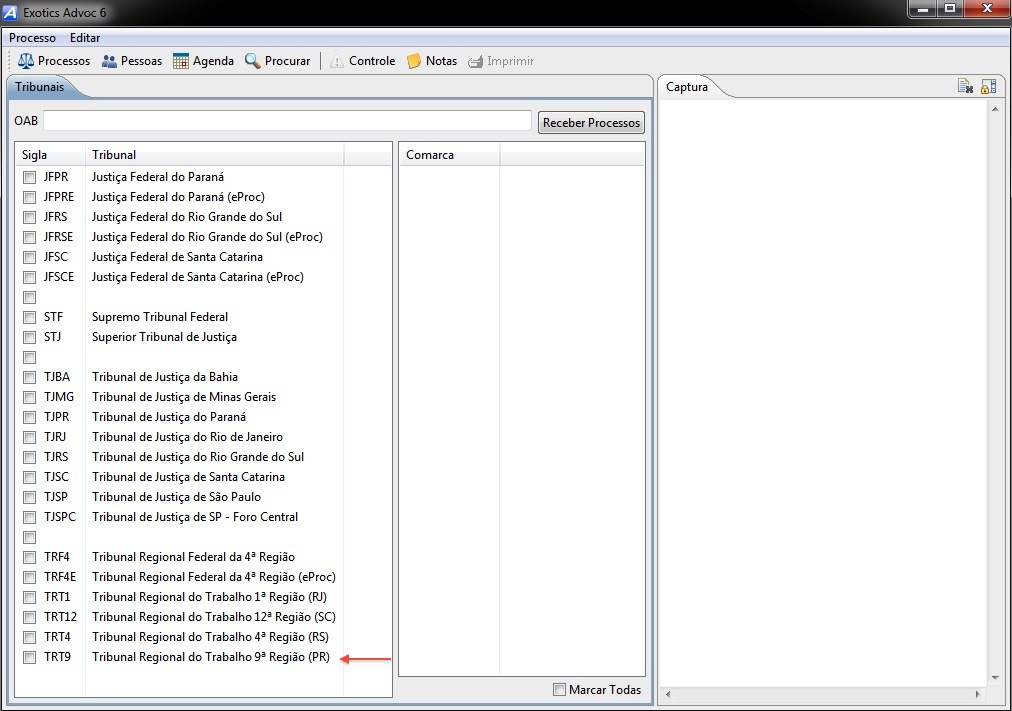Screen dimensions: 1012x711
Task: Open the Agenda calendar icon
Action: click(x=181, y=61)
